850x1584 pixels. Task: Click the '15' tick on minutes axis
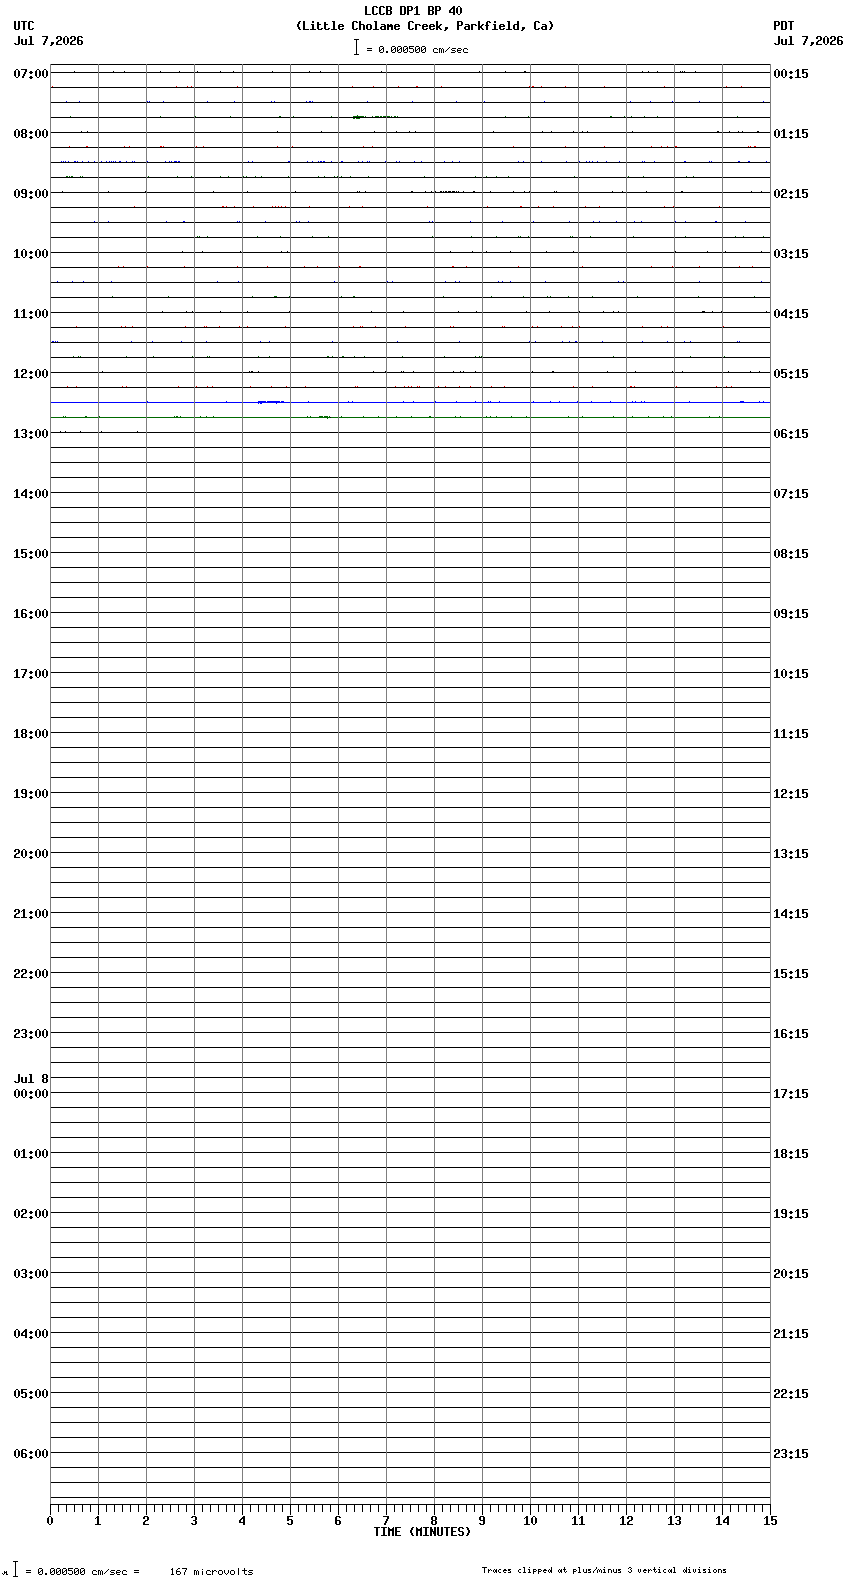(x=770, y=1521)
